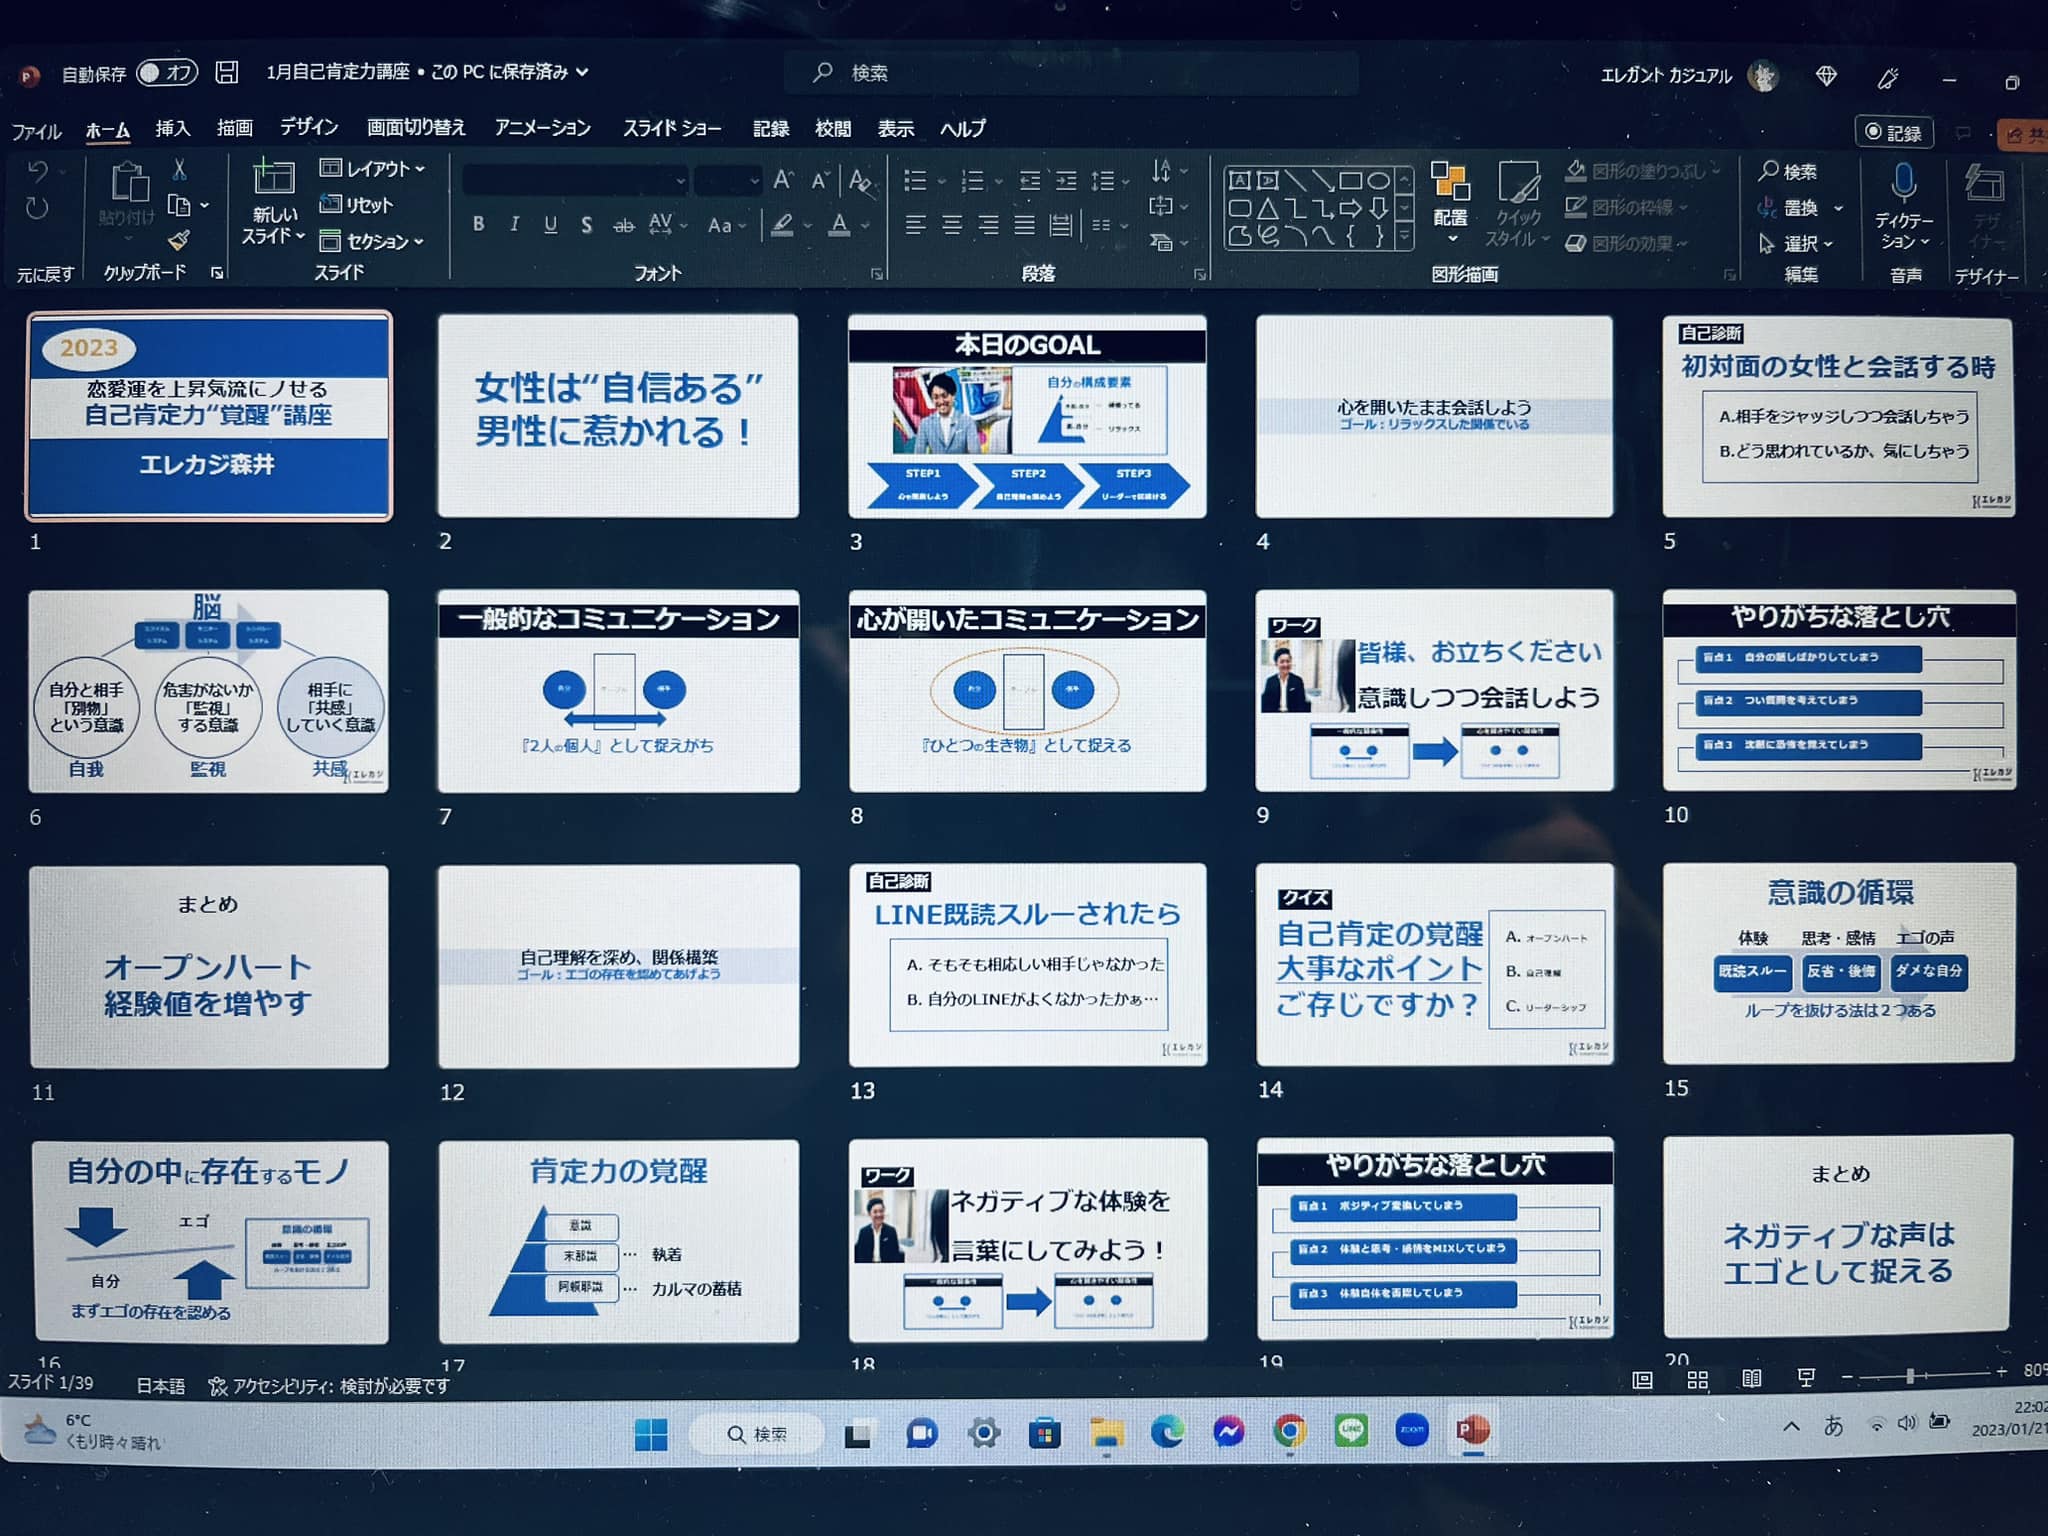Click the Save disk icon in title bar
Screen dimensions: 2048x1536
pyautogui.click(x=227, y=72)
